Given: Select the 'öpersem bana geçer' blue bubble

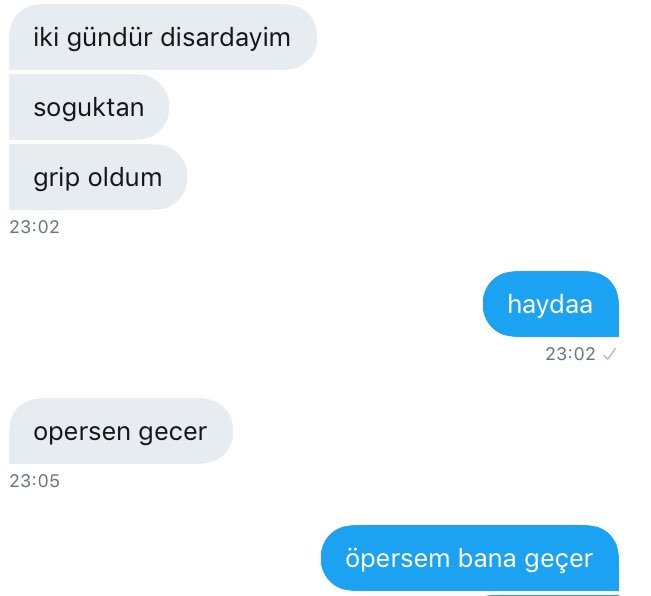Looking at the screenshot, I should pyautogui.click(x=470, y=558).
